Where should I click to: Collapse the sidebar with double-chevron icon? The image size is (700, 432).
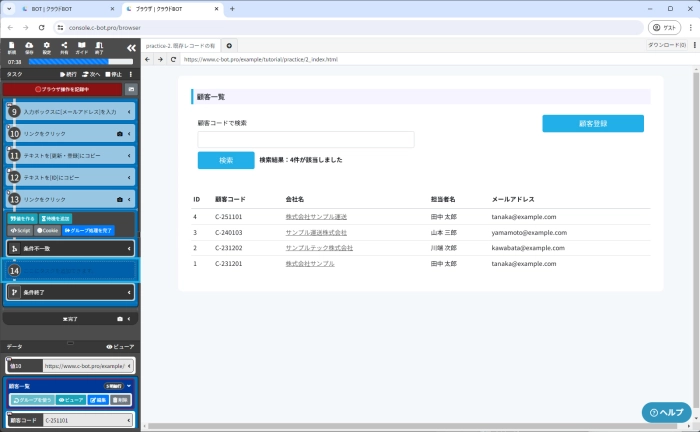tap(131, 47)
